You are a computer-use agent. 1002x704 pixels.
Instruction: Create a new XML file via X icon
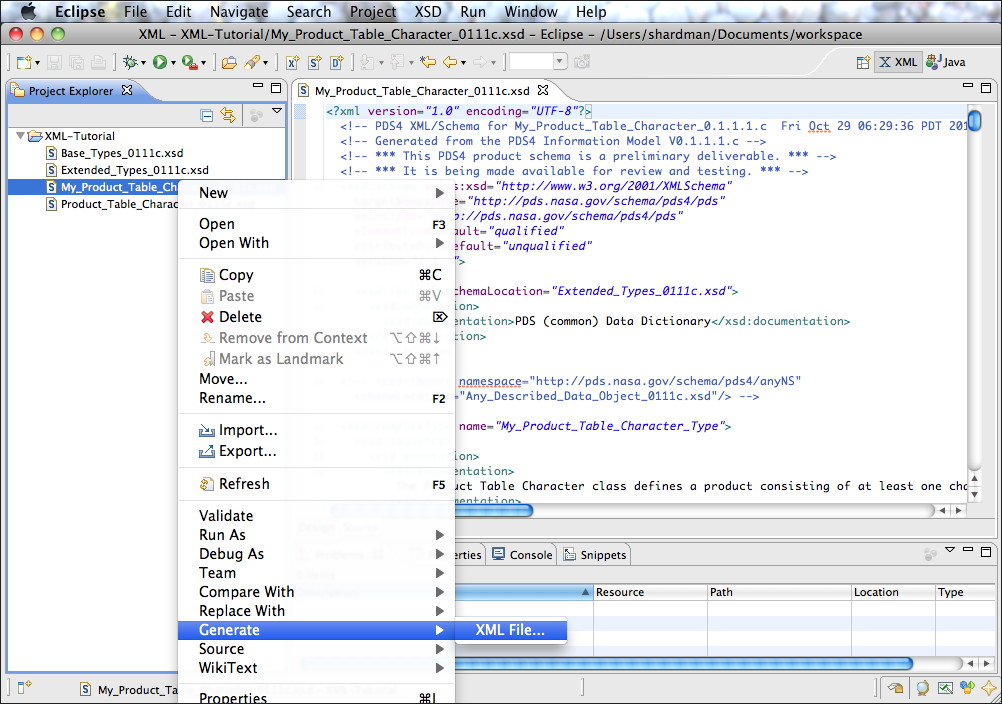click(293, 62)
